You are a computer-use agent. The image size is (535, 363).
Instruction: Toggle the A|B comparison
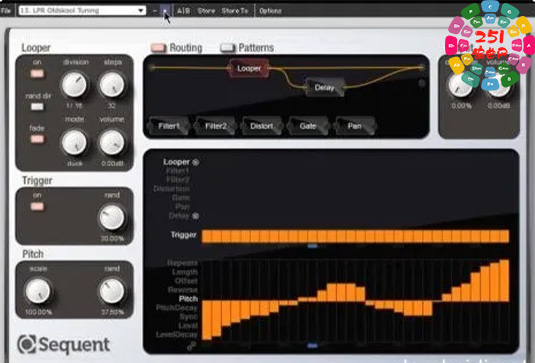(183, 11)
